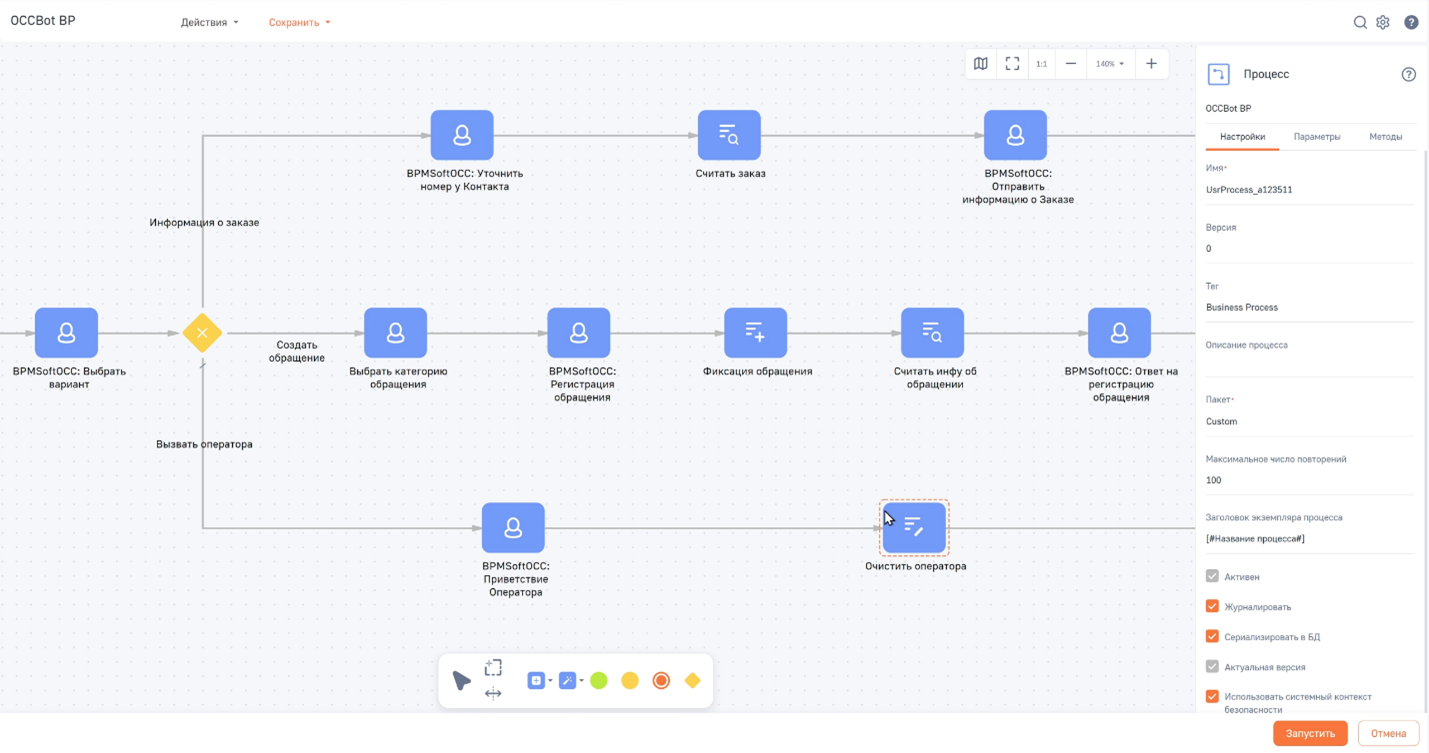This screenshot has width=1429, height=753.
Task: Switch to the Методы tab
Action: coord(1385,137)
